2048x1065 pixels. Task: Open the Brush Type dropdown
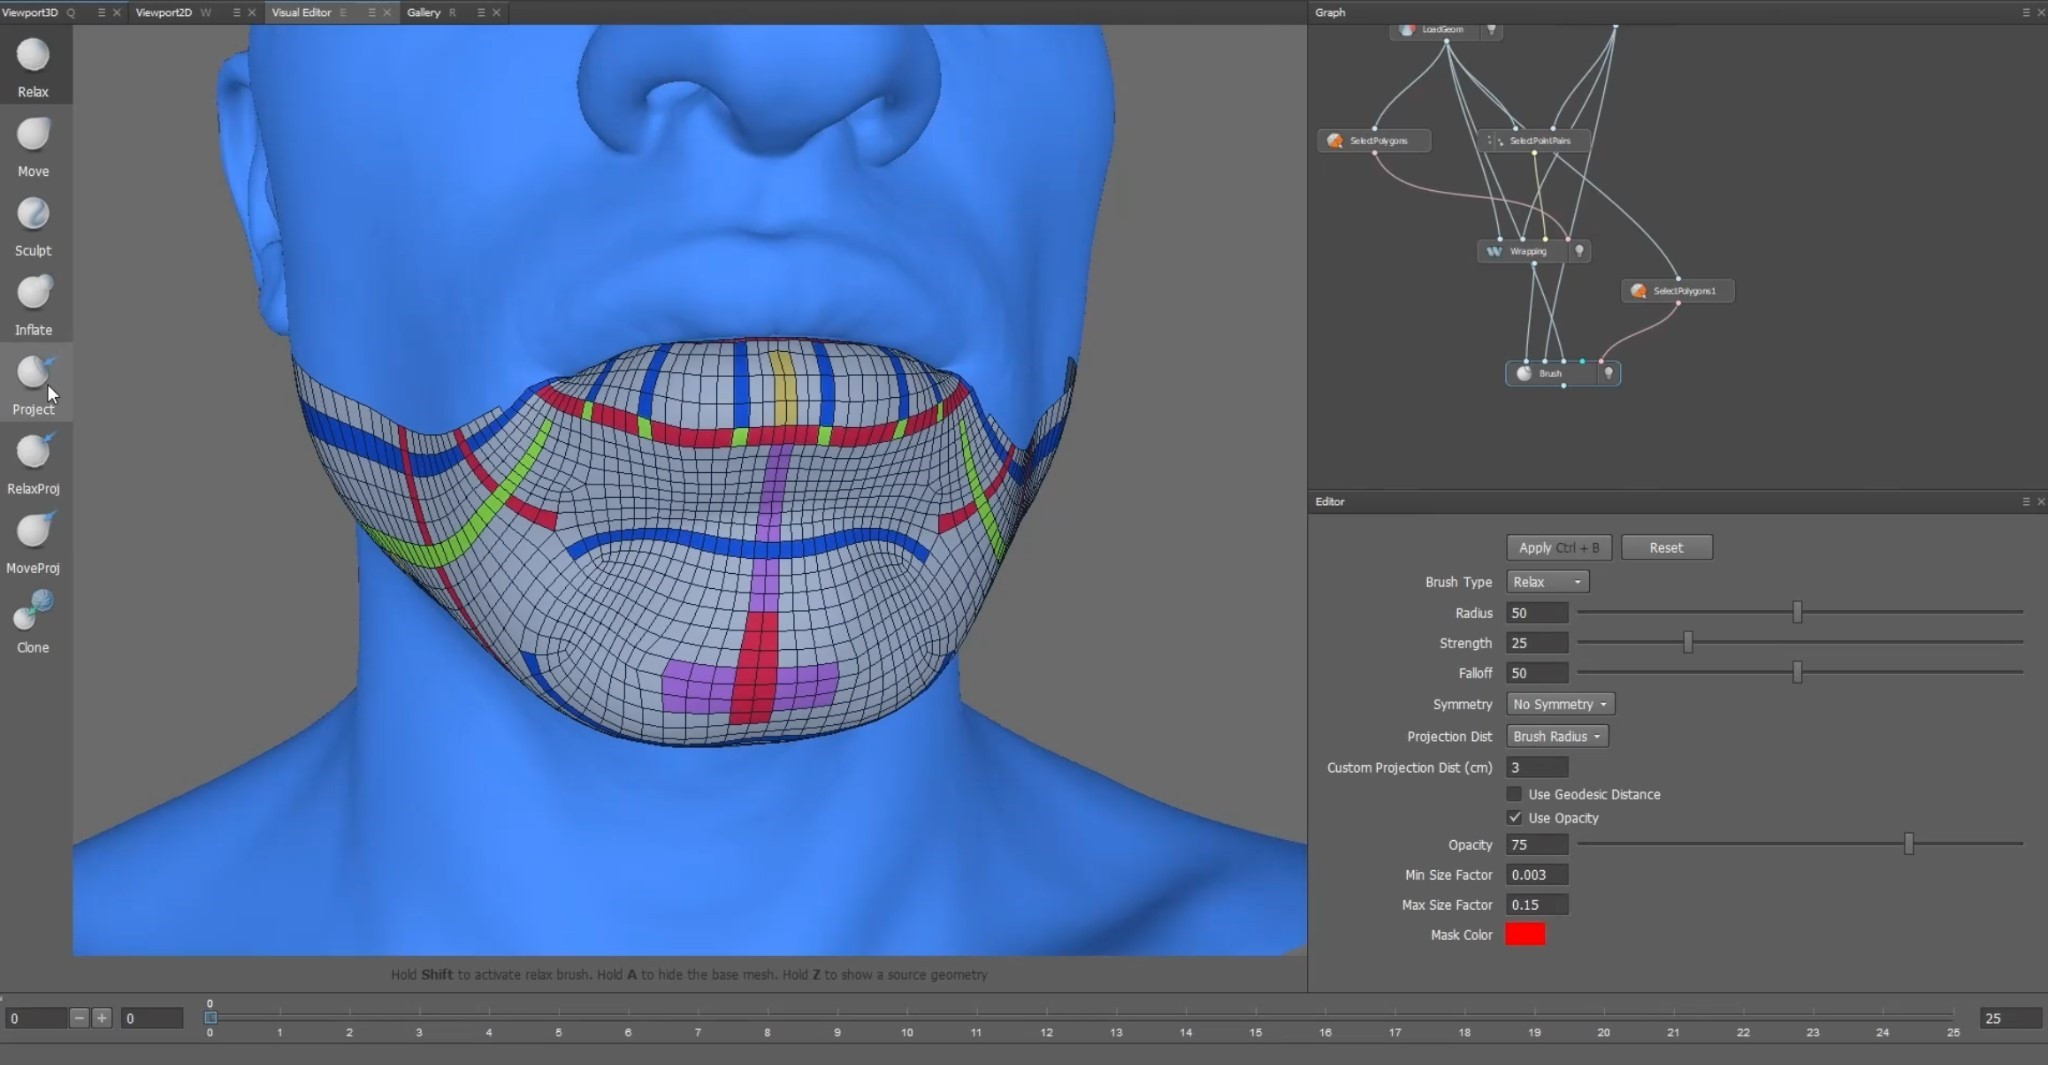(x=1547, y=582)
